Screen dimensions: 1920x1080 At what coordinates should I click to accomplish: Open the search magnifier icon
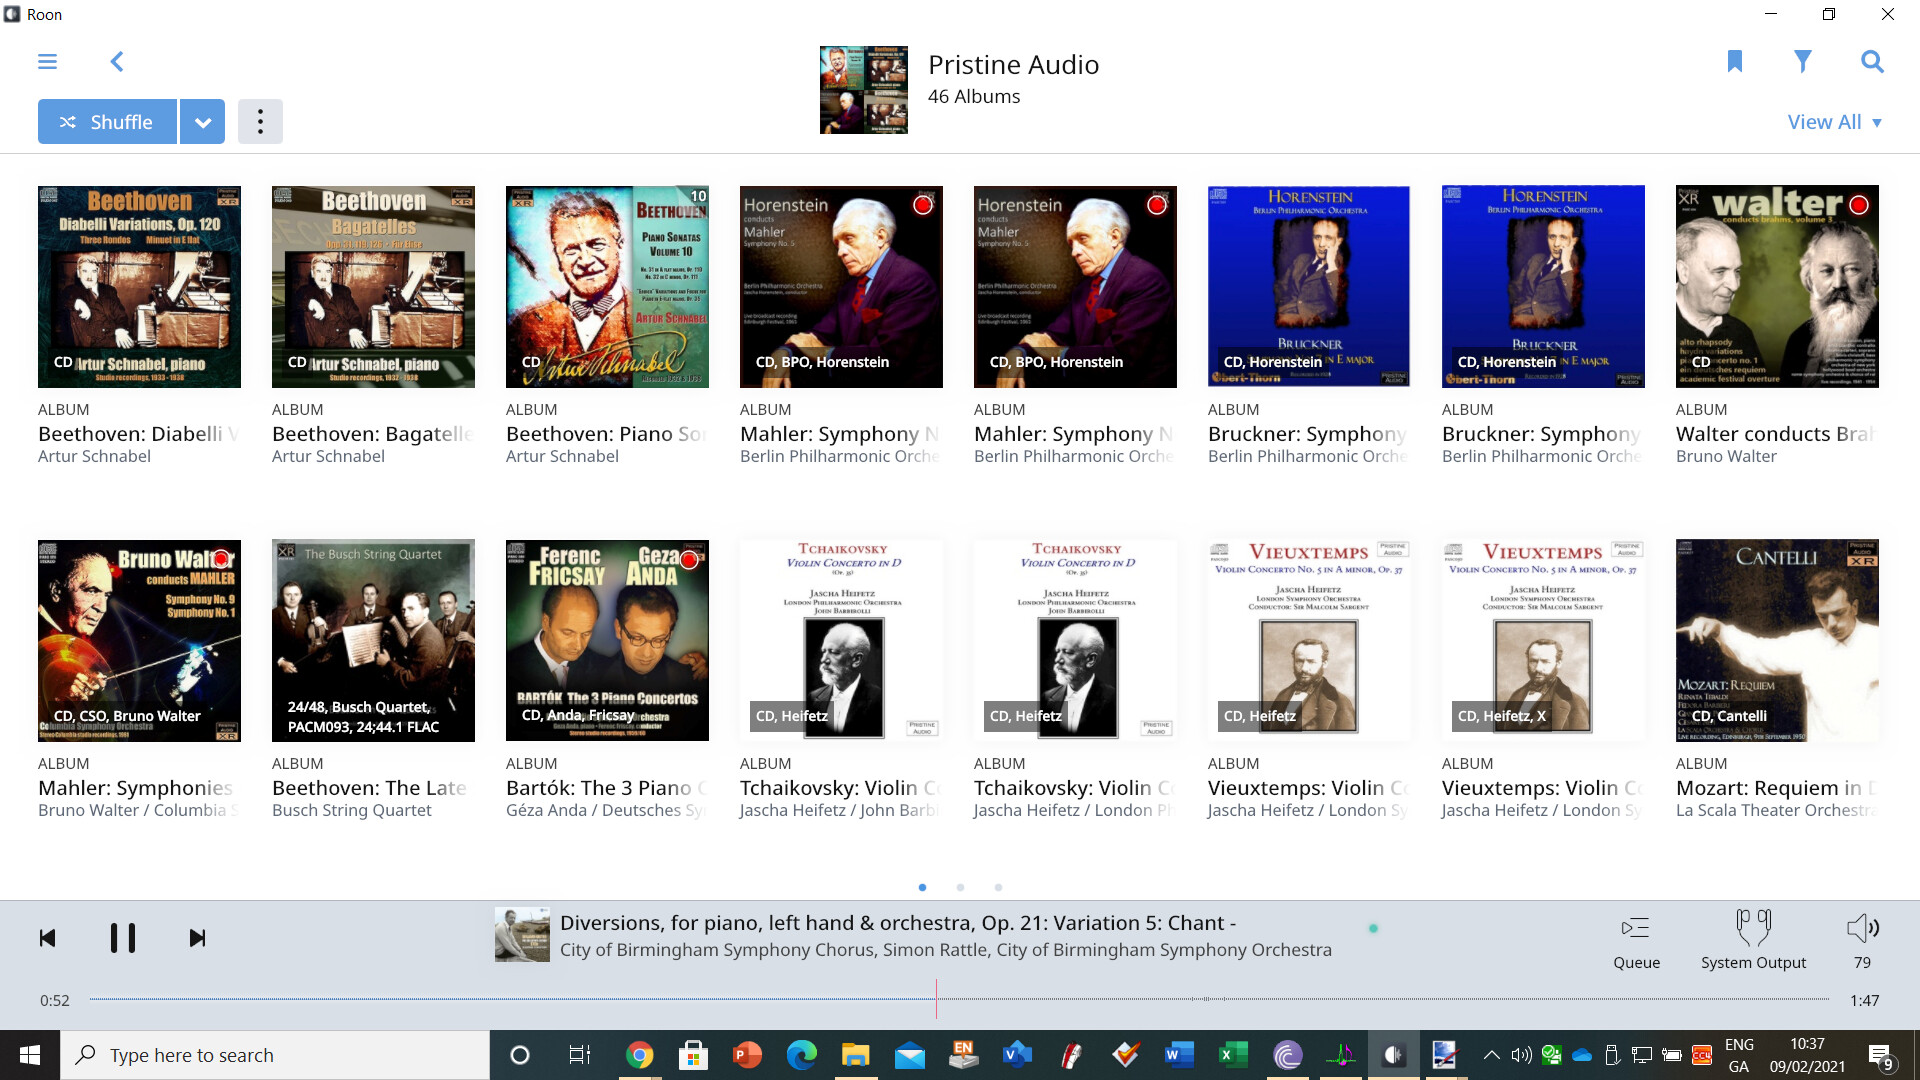pyautogui.click(x=1872, y=62)
